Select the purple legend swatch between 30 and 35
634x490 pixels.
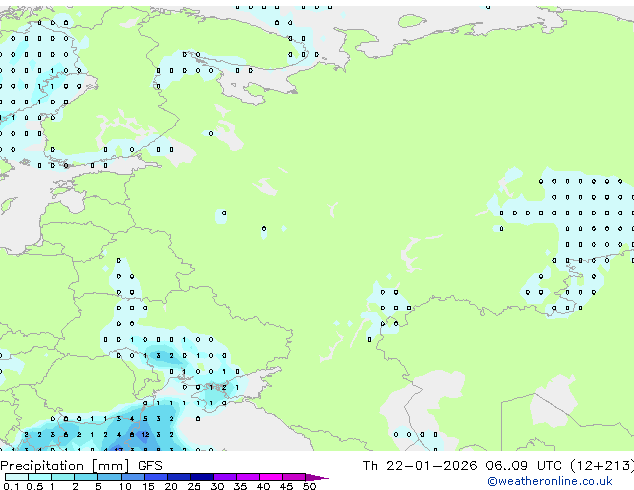(x=225, y=477)
